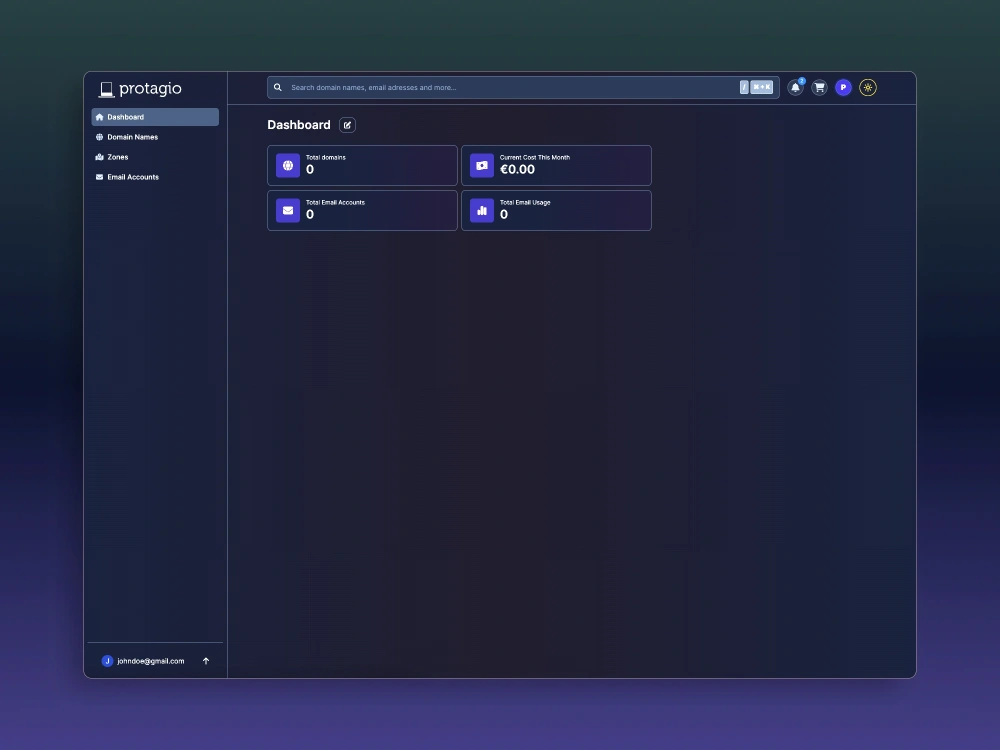
Task: Click johndoe@gmail.com account label
Action: [x=151, y=661]
